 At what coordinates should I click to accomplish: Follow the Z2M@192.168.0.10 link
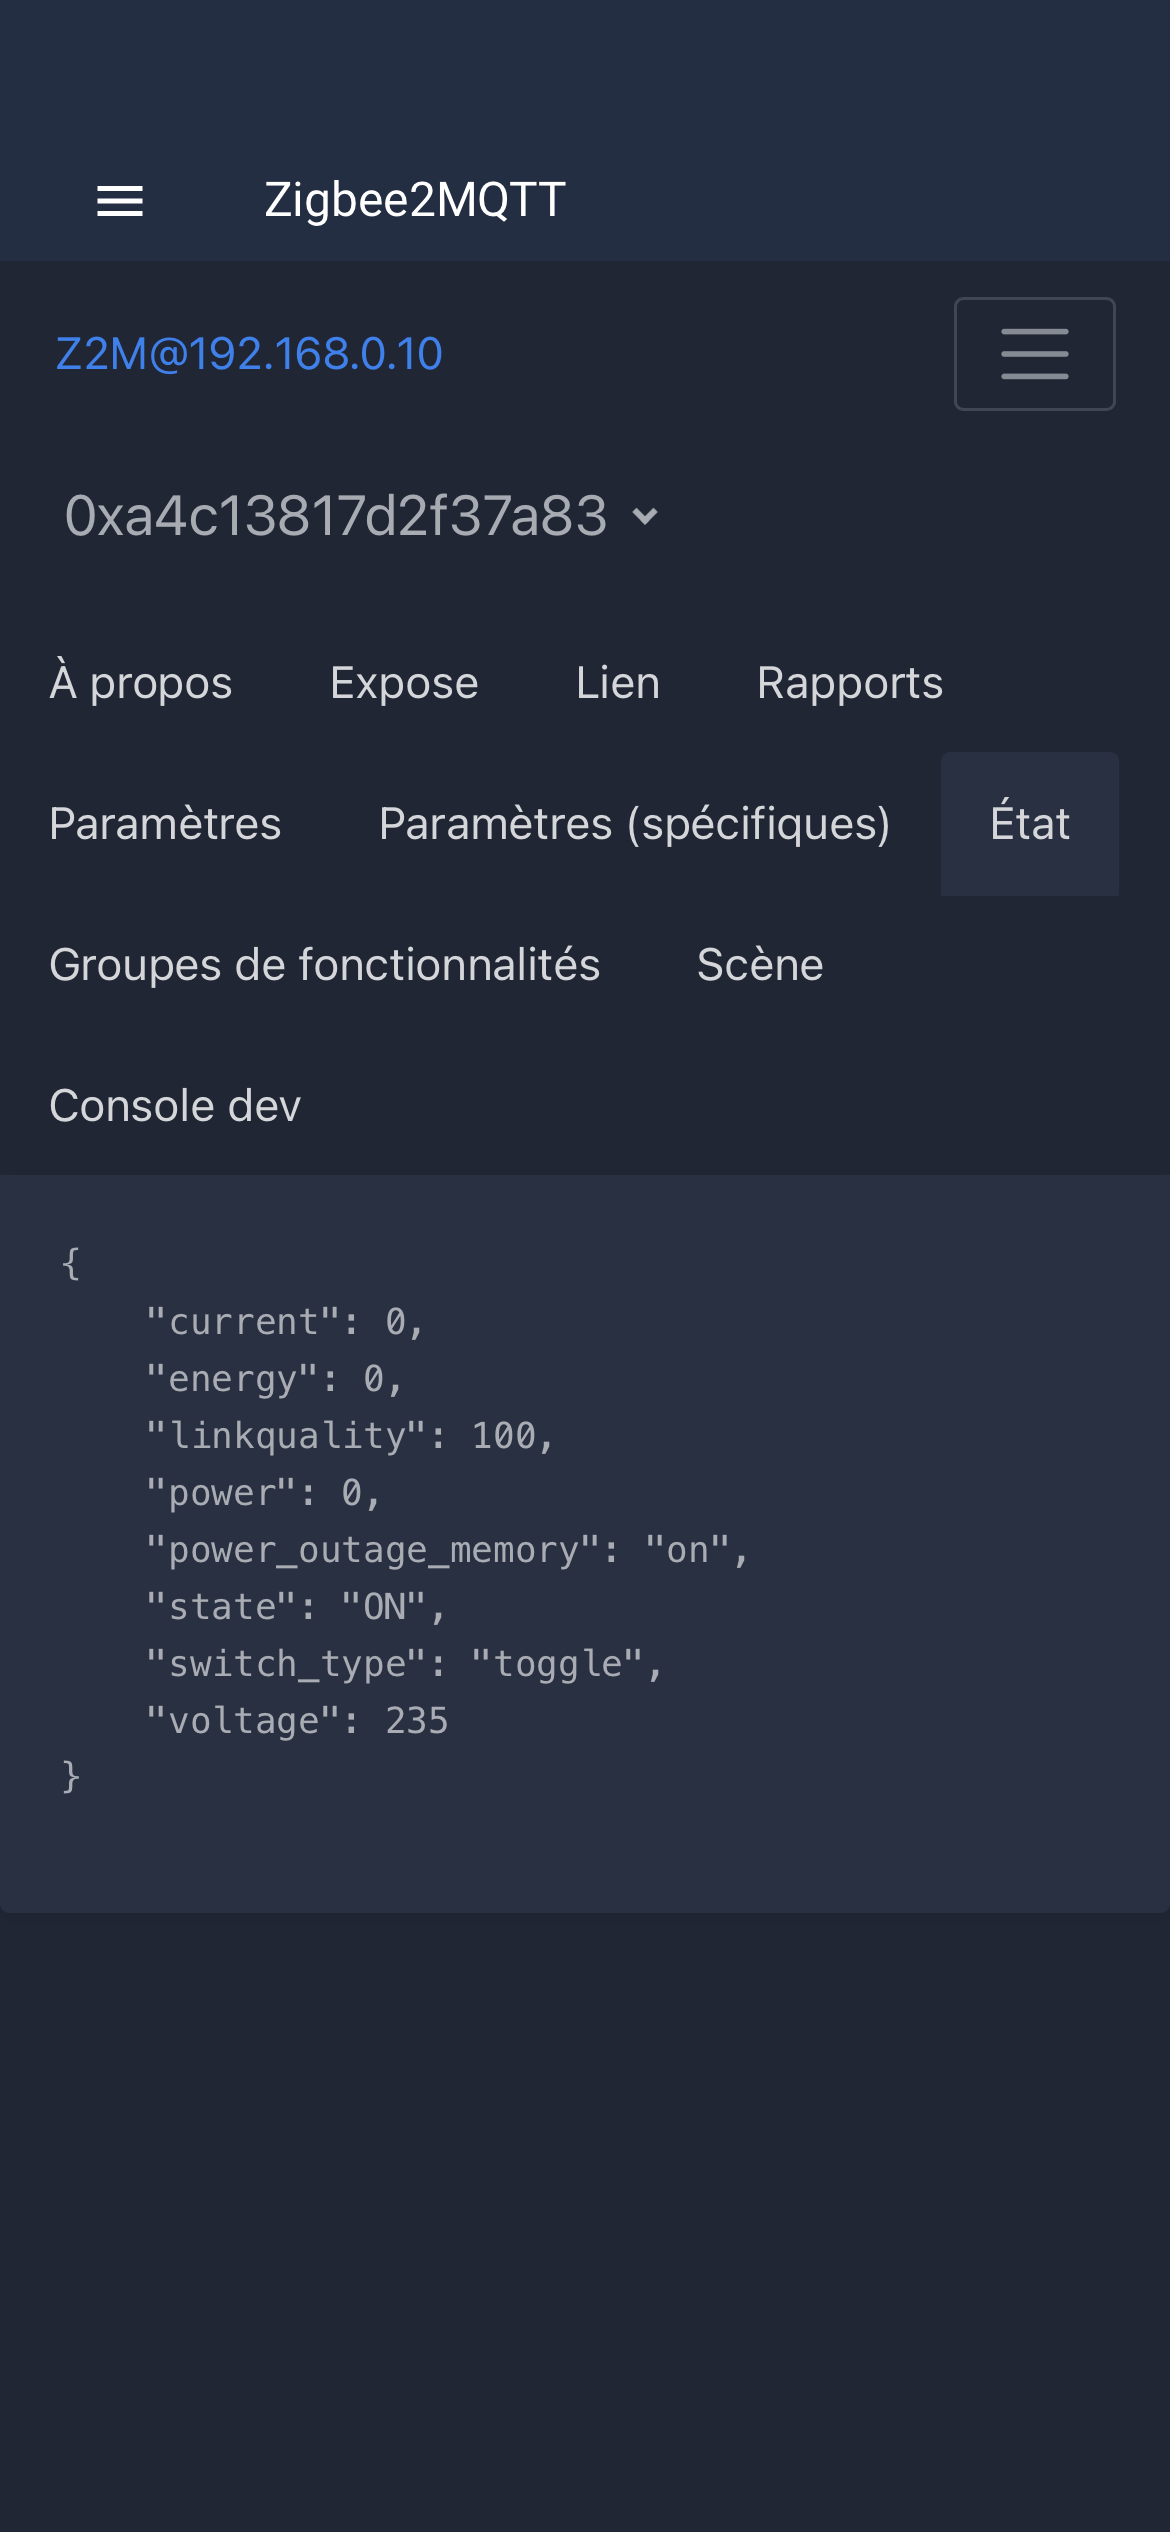coord(249,354)
